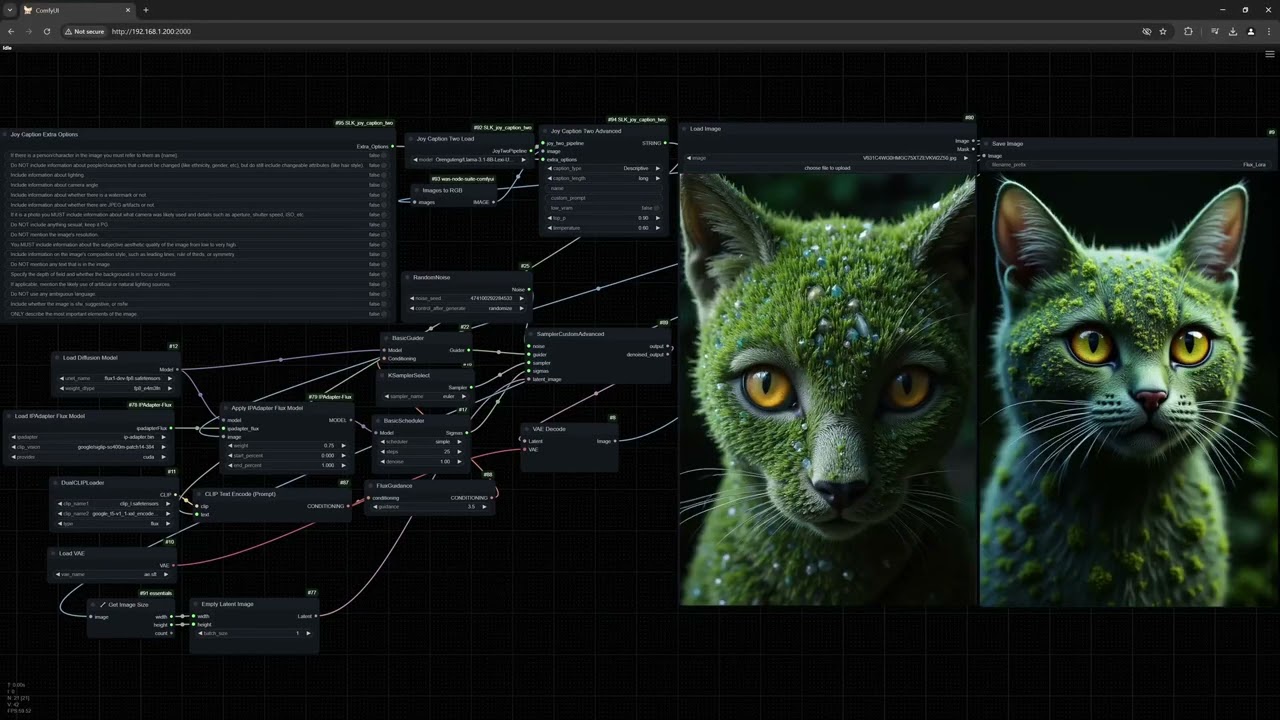Collapse the Get Image Size node
This screenshot has height=720, width=1280.
tap(93, 604)
